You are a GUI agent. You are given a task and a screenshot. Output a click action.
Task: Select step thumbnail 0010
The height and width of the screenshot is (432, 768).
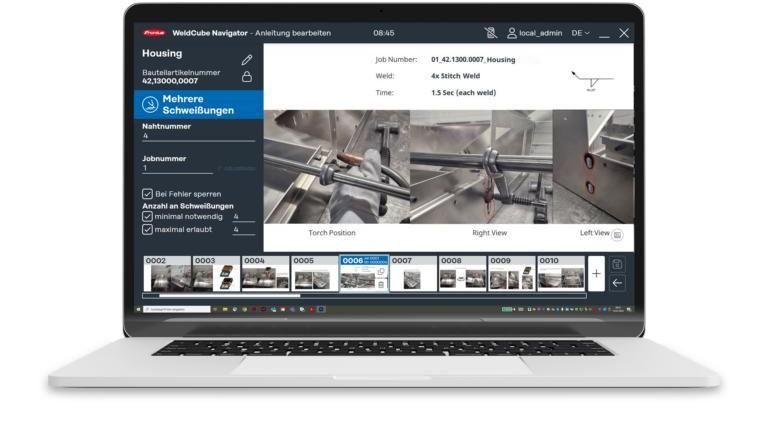point(561,273)
